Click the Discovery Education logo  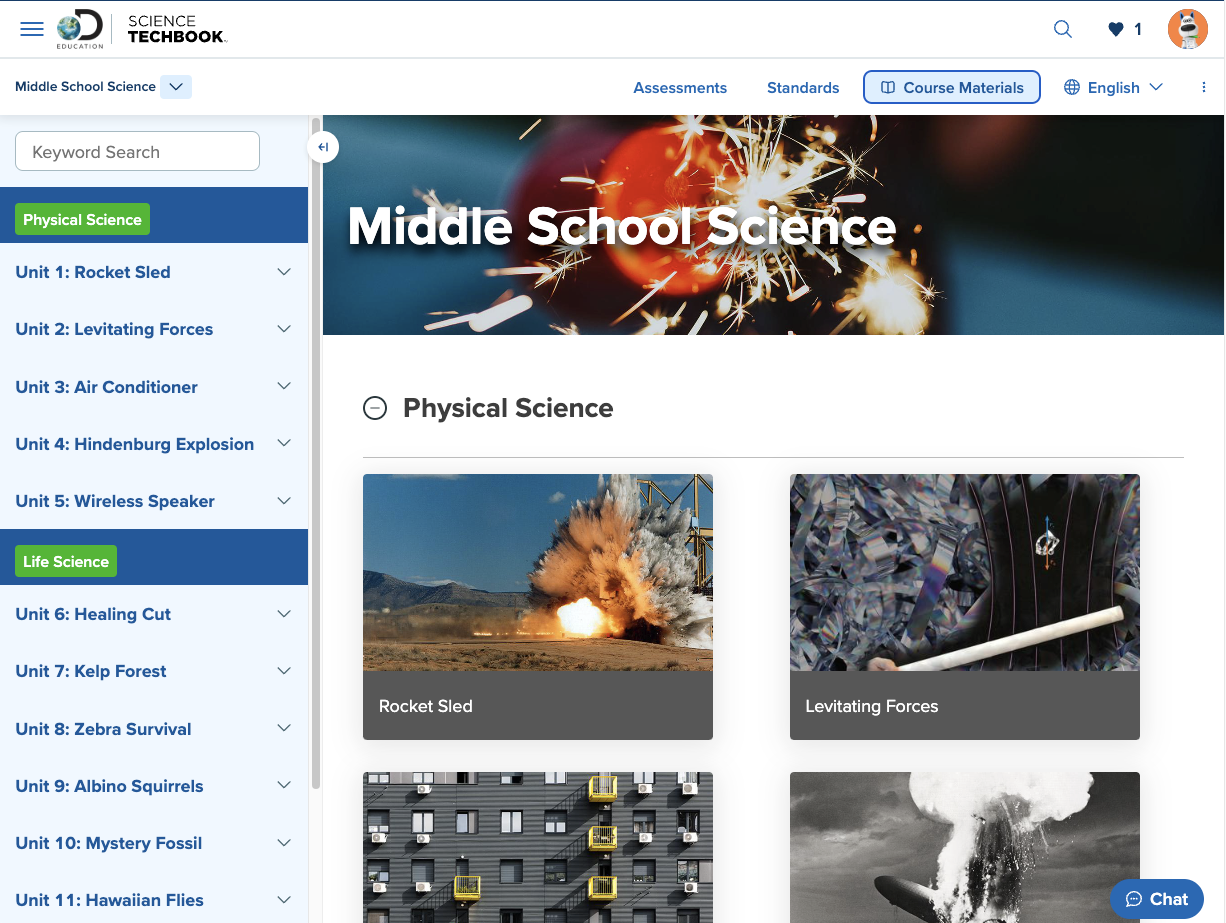[x=81, y=30]
